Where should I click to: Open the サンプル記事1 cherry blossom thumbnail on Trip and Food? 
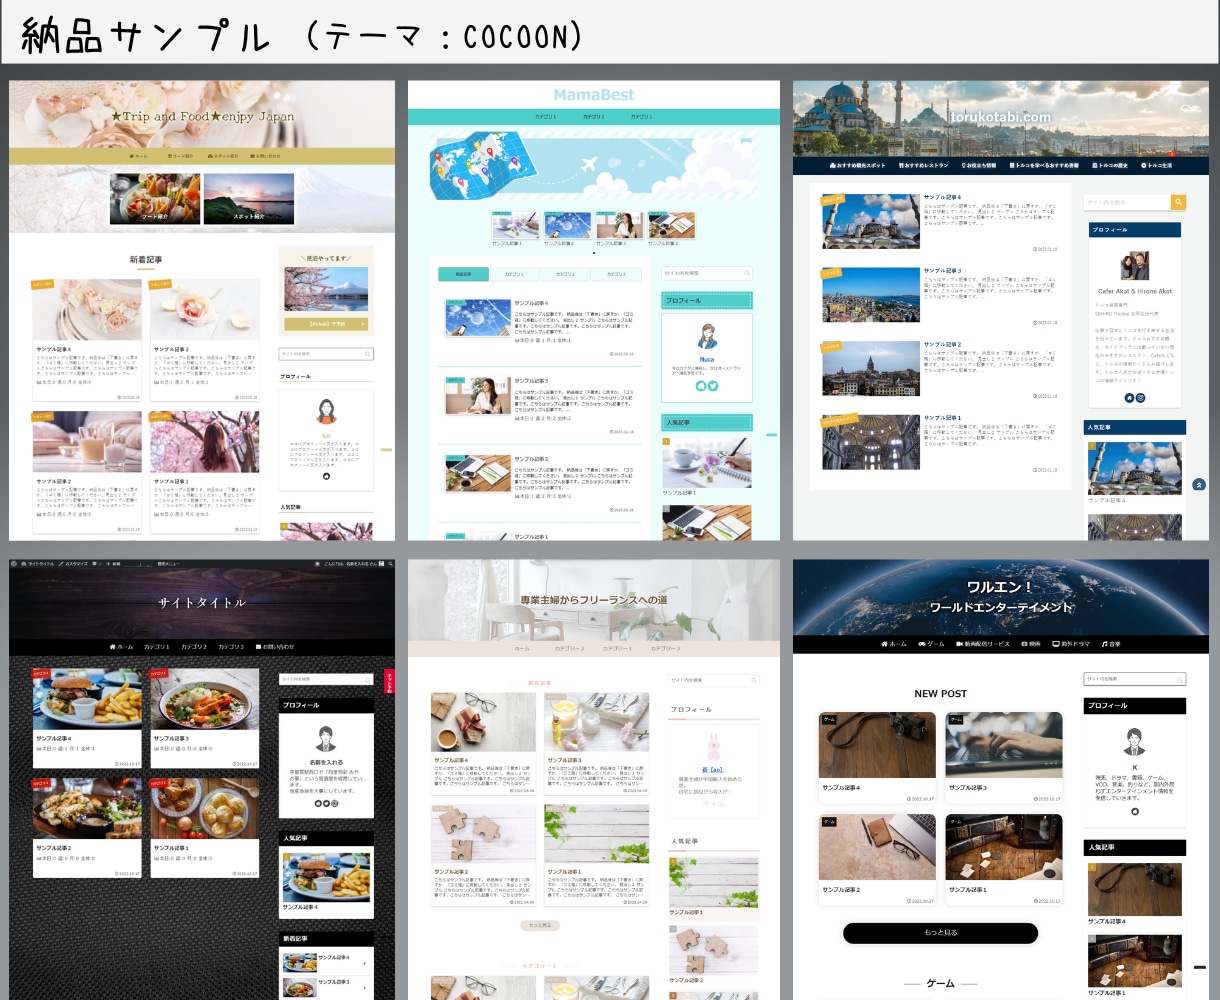(204, 442)
